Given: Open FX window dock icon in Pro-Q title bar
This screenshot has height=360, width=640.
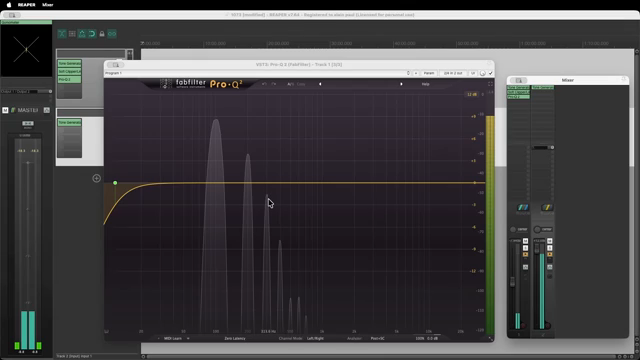Looking at the screenshot, I should point(116,65).
